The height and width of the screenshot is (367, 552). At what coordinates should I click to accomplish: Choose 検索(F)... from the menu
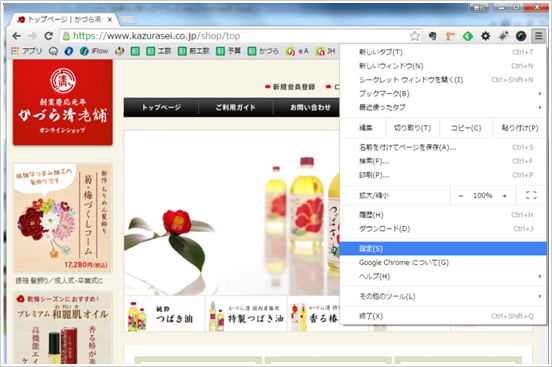point(443,161)
